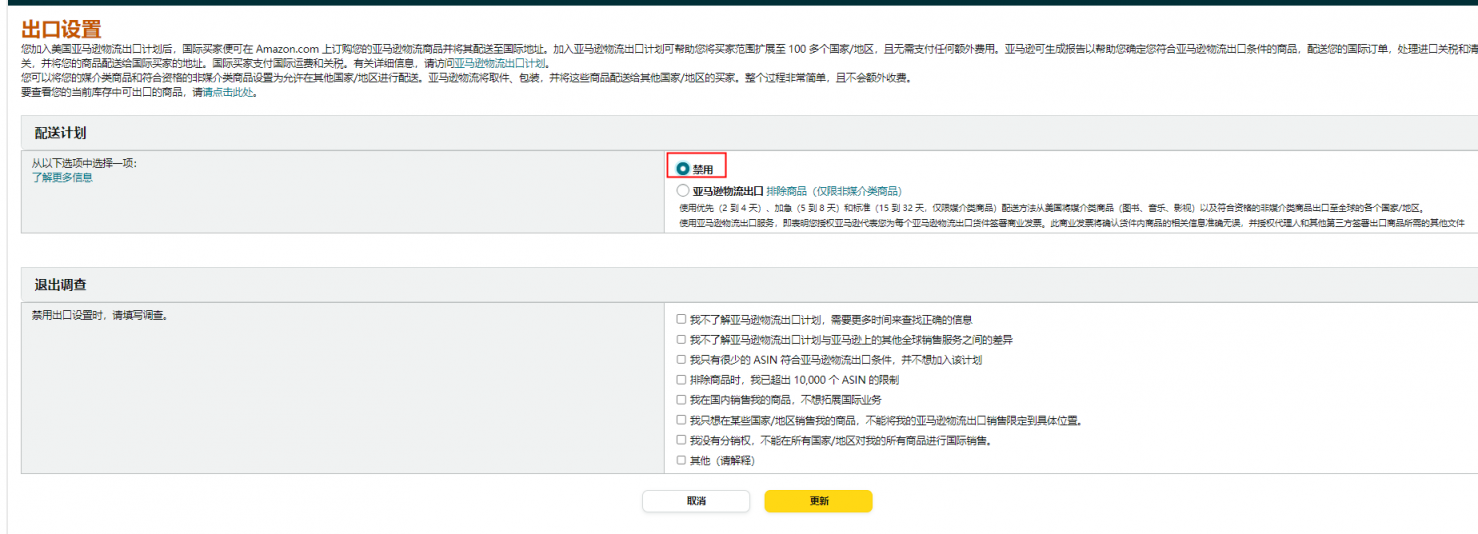Click the 配送计划 section header
1478x534 pixels.
62,133
